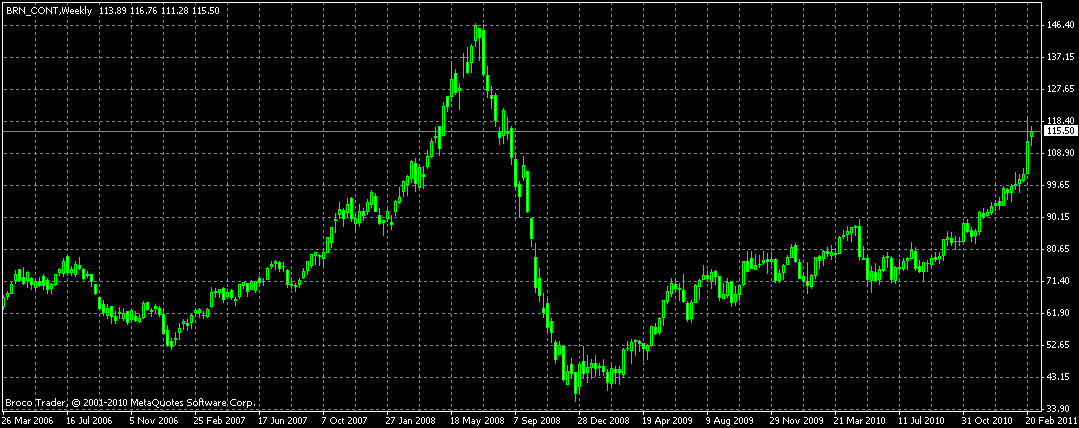This screenshot has width=1079, height=428.
Task: Click the 27 Jan 2008 date label
Action: [413, 419]
